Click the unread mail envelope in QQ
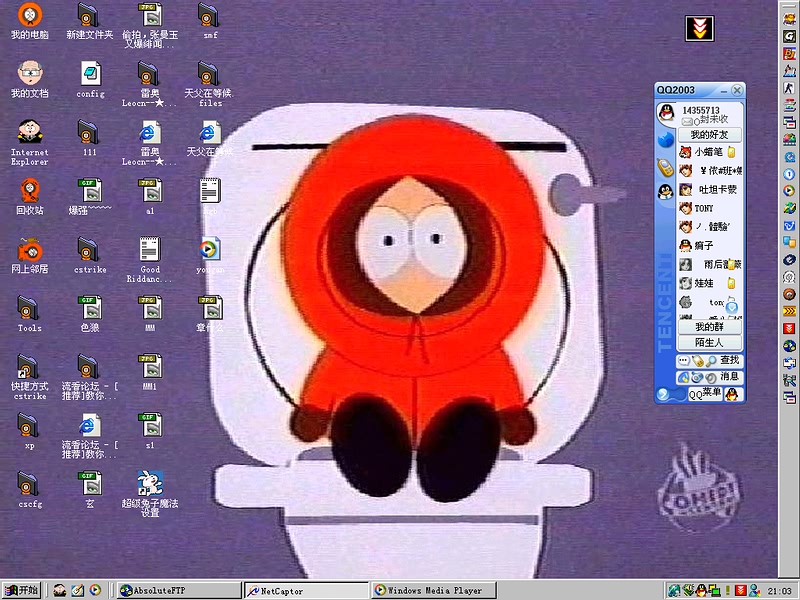800x600 pixels. point(687,121)
